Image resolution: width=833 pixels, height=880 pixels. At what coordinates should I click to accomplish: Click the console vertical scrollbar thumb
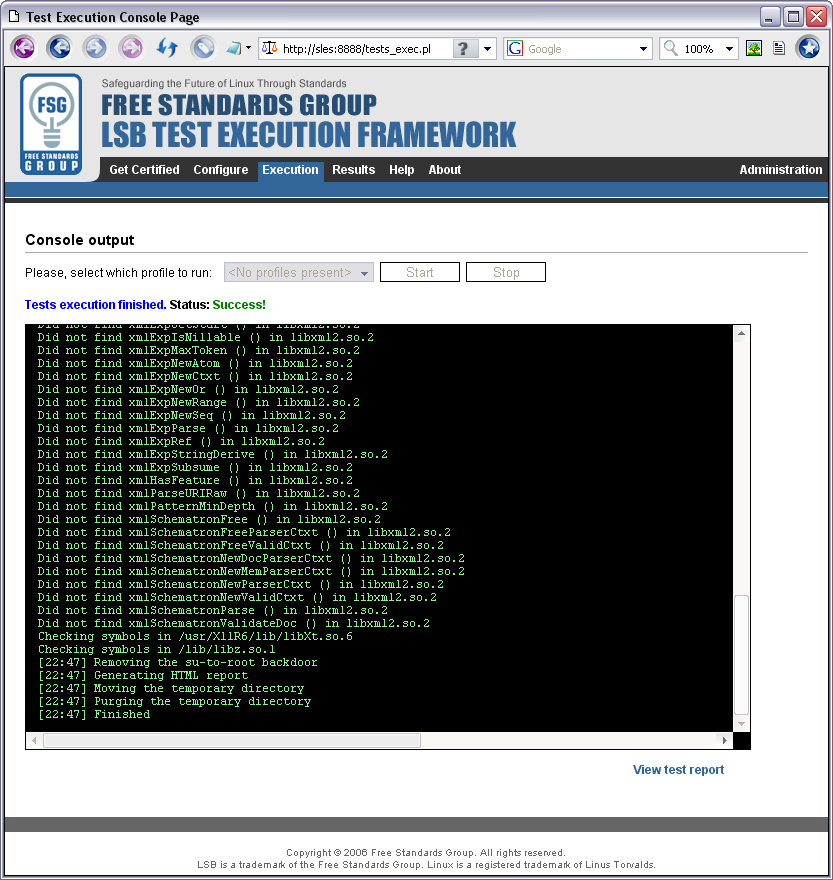click(741, 654)
